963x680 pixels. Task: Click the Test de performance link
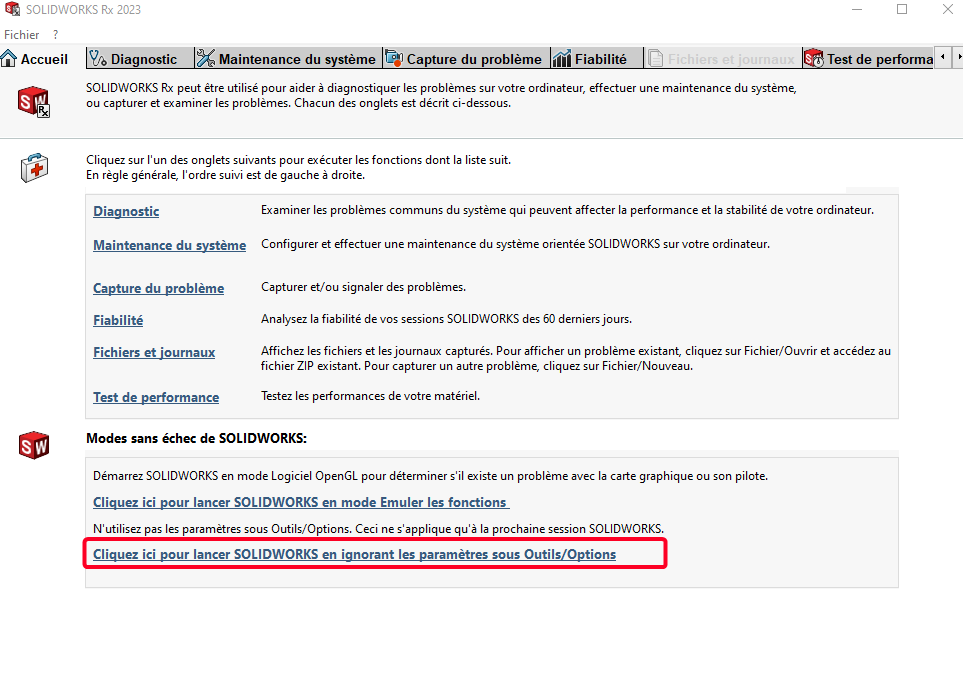156,397
